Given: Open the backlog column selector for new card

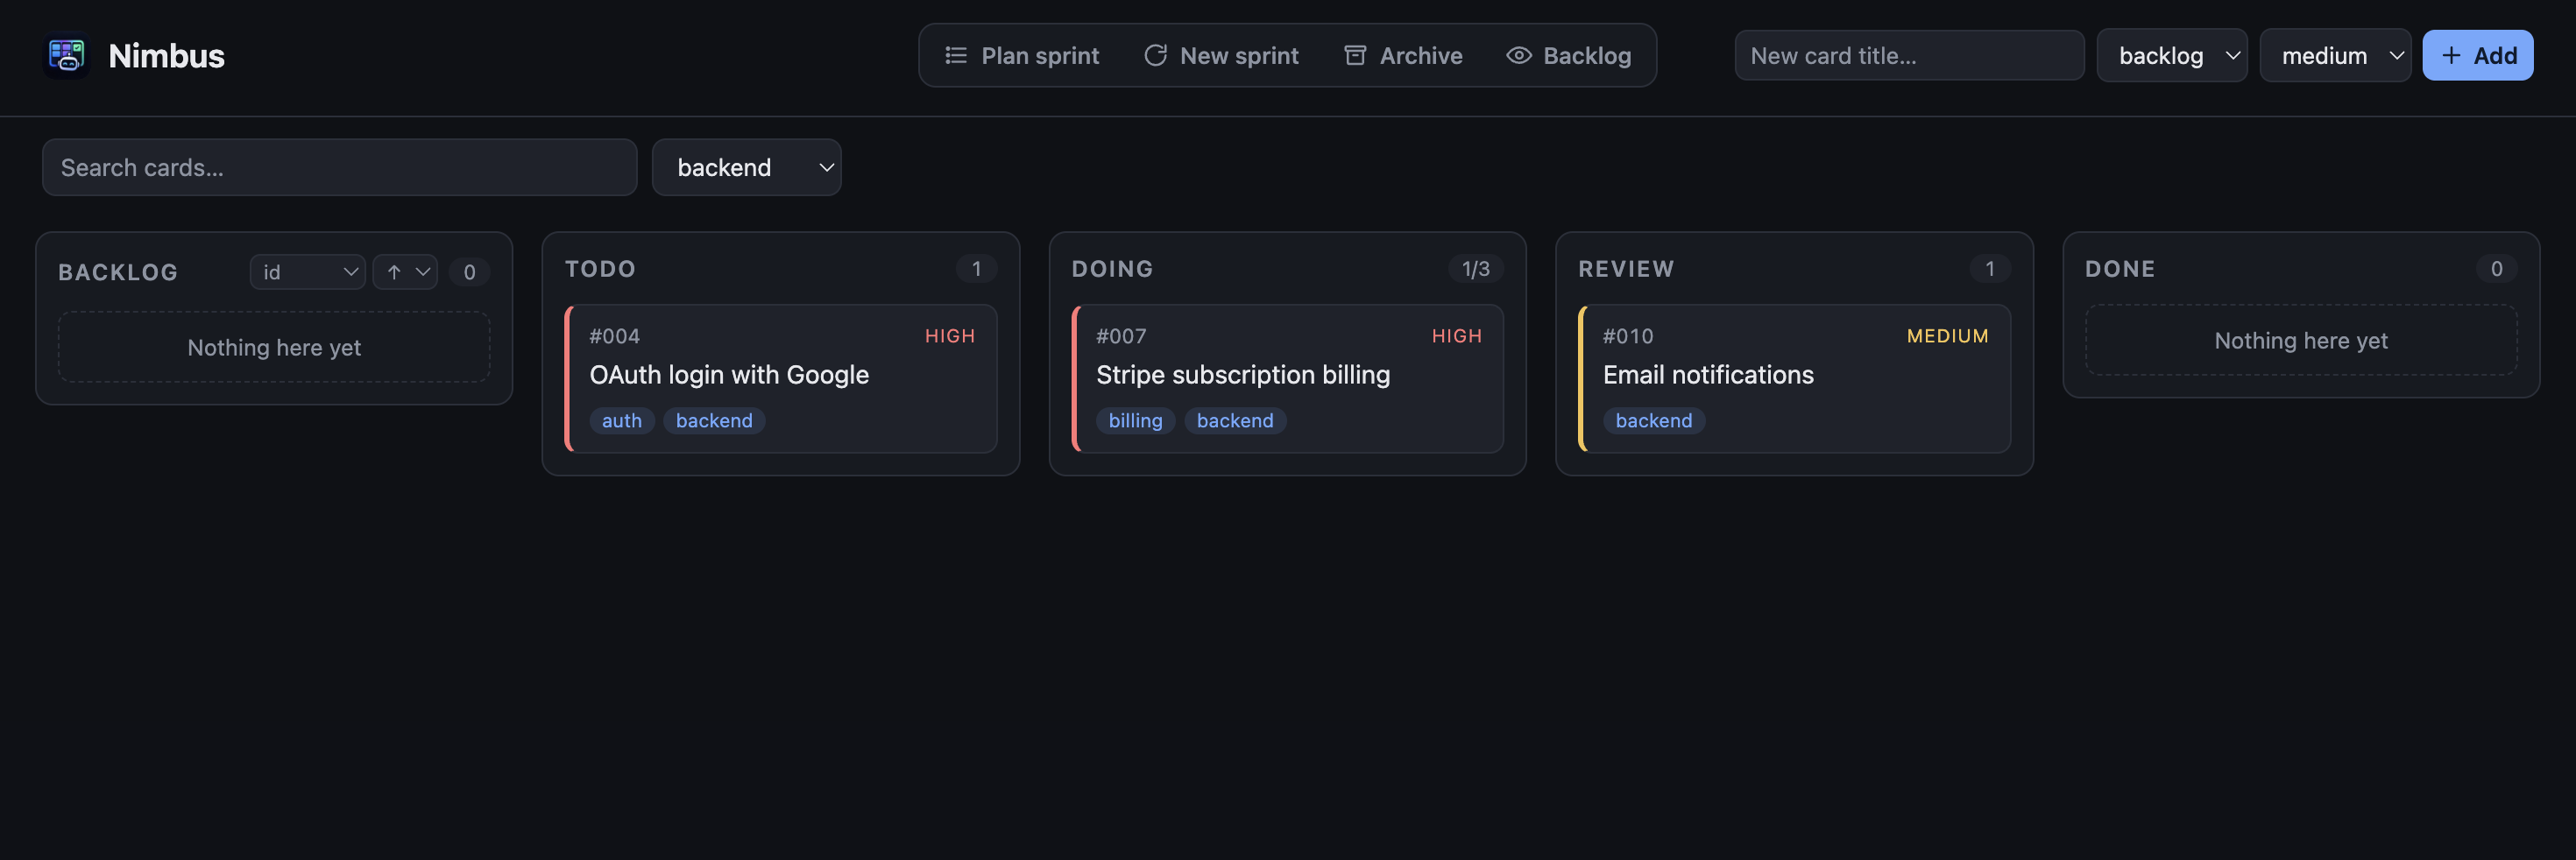Looking at the screenshot, I should (x=2171, y=55).
